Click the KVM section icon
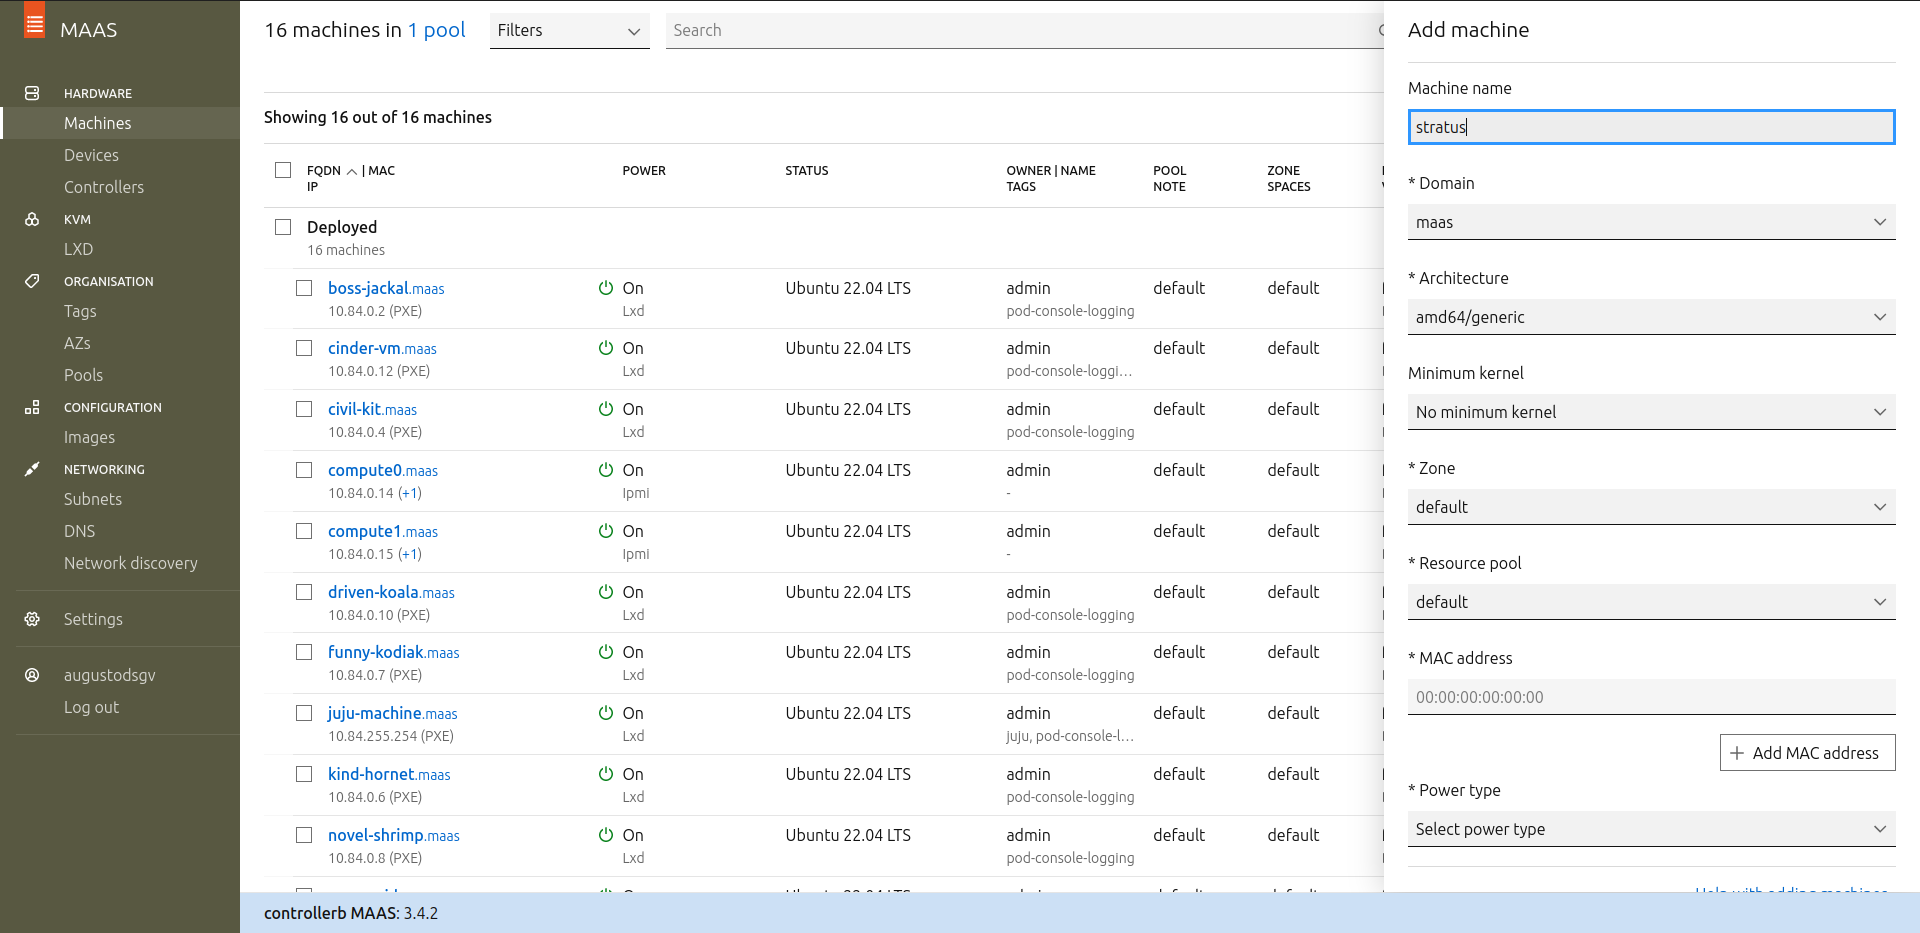 (32, 219)
